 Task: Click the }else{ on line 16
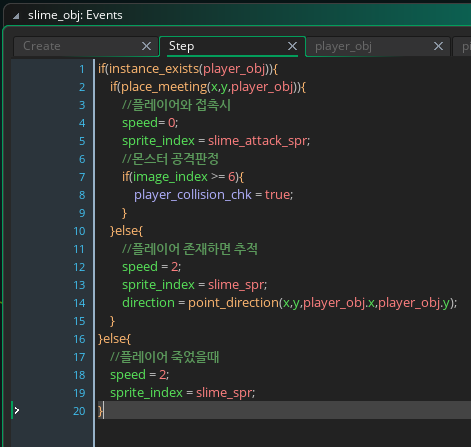click(114, 339)
